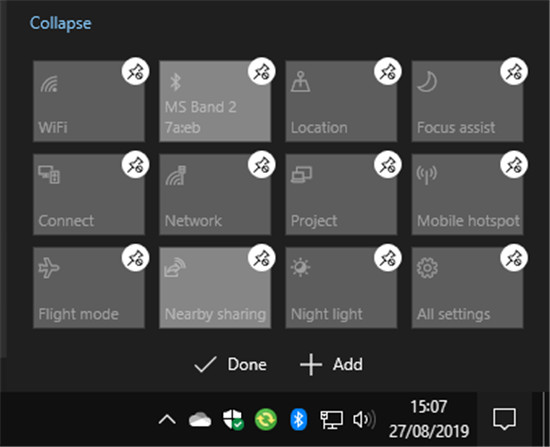This screenshot has height=447, width=550.
Task: Toggle the Mobile hotspot tile
Action: pos(467,195)
